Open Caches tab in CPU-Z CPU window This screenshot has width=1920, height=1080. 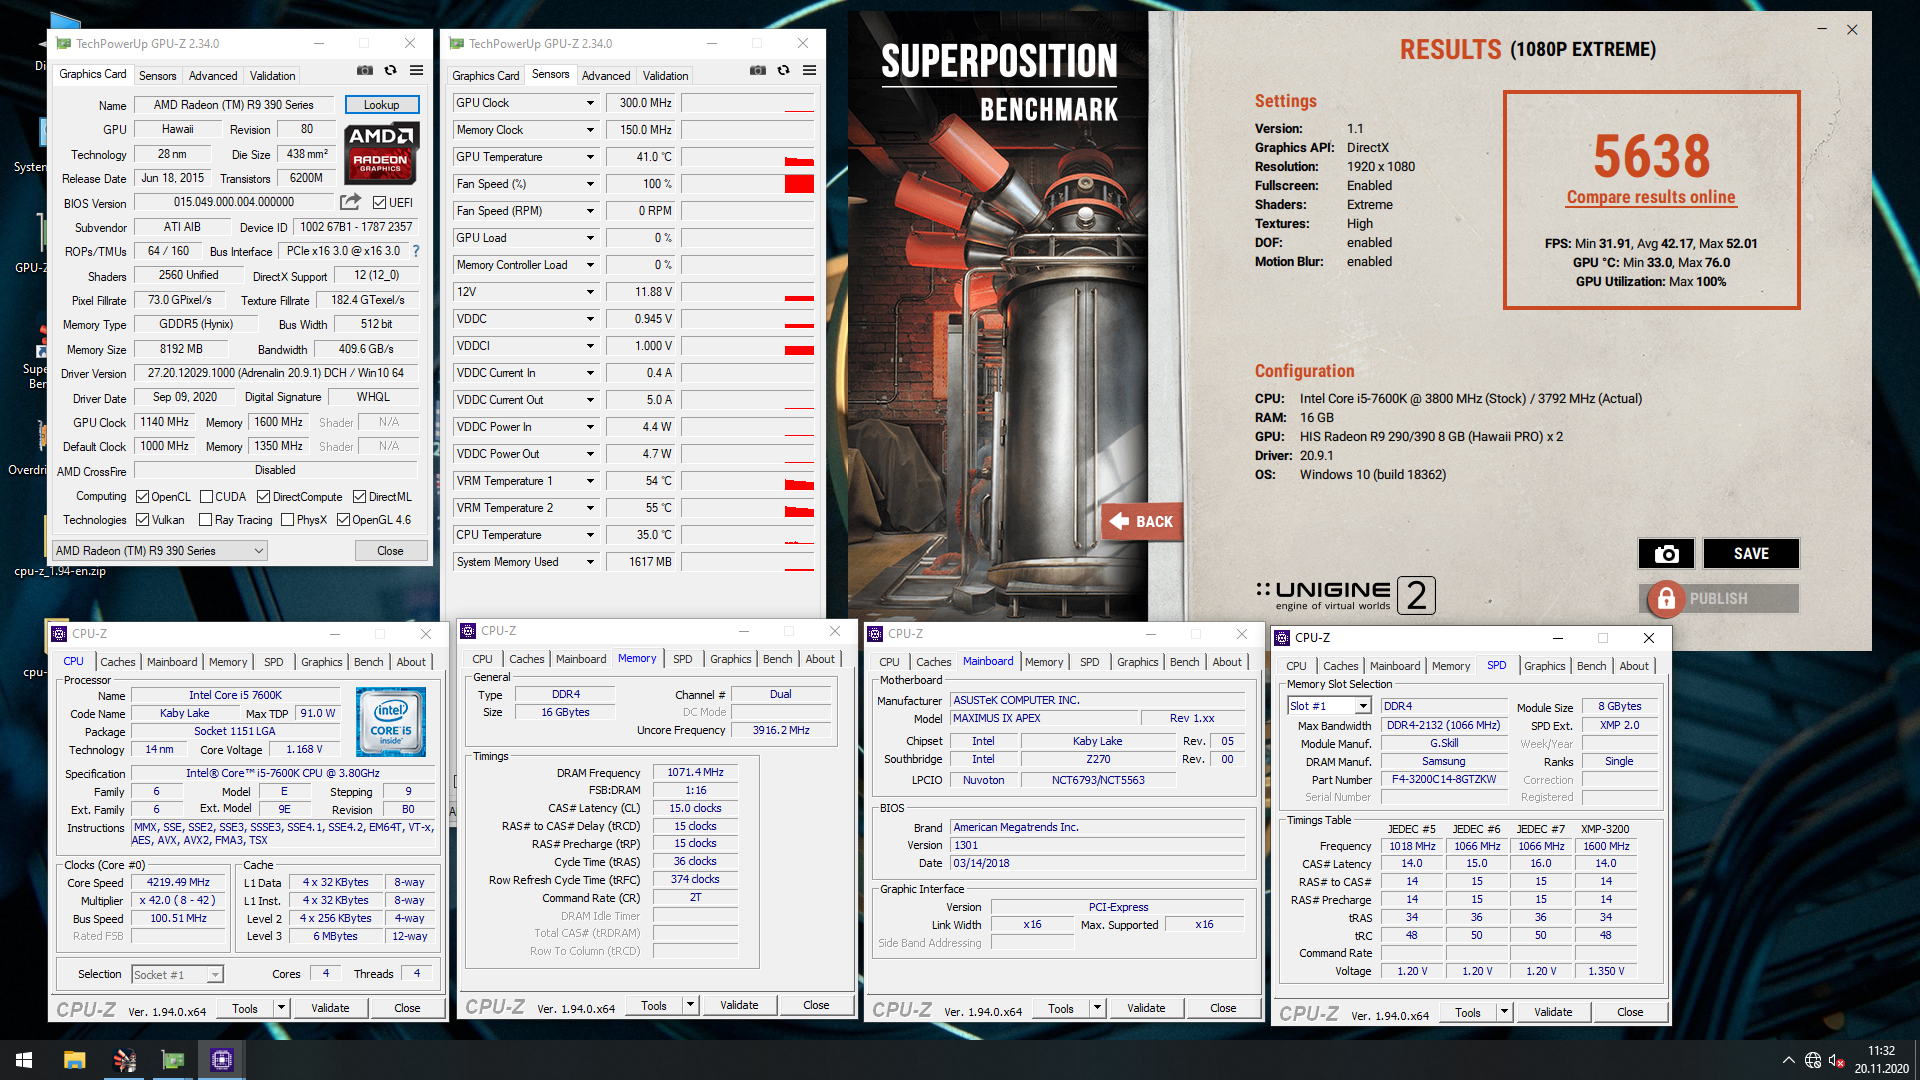[x=117, y=662]
